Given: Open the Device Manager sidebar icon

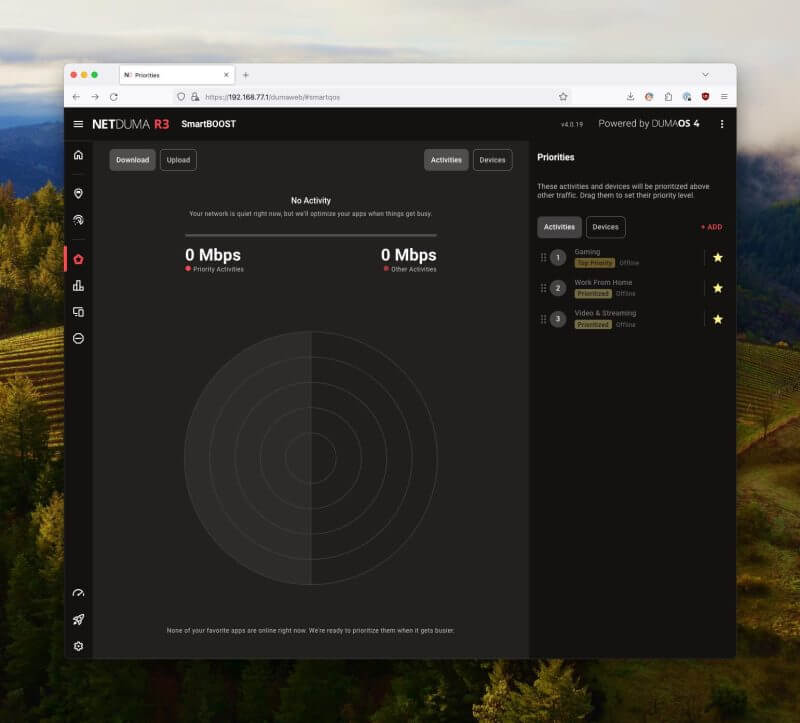Looking at the screenshot, I should pos(78,312).
